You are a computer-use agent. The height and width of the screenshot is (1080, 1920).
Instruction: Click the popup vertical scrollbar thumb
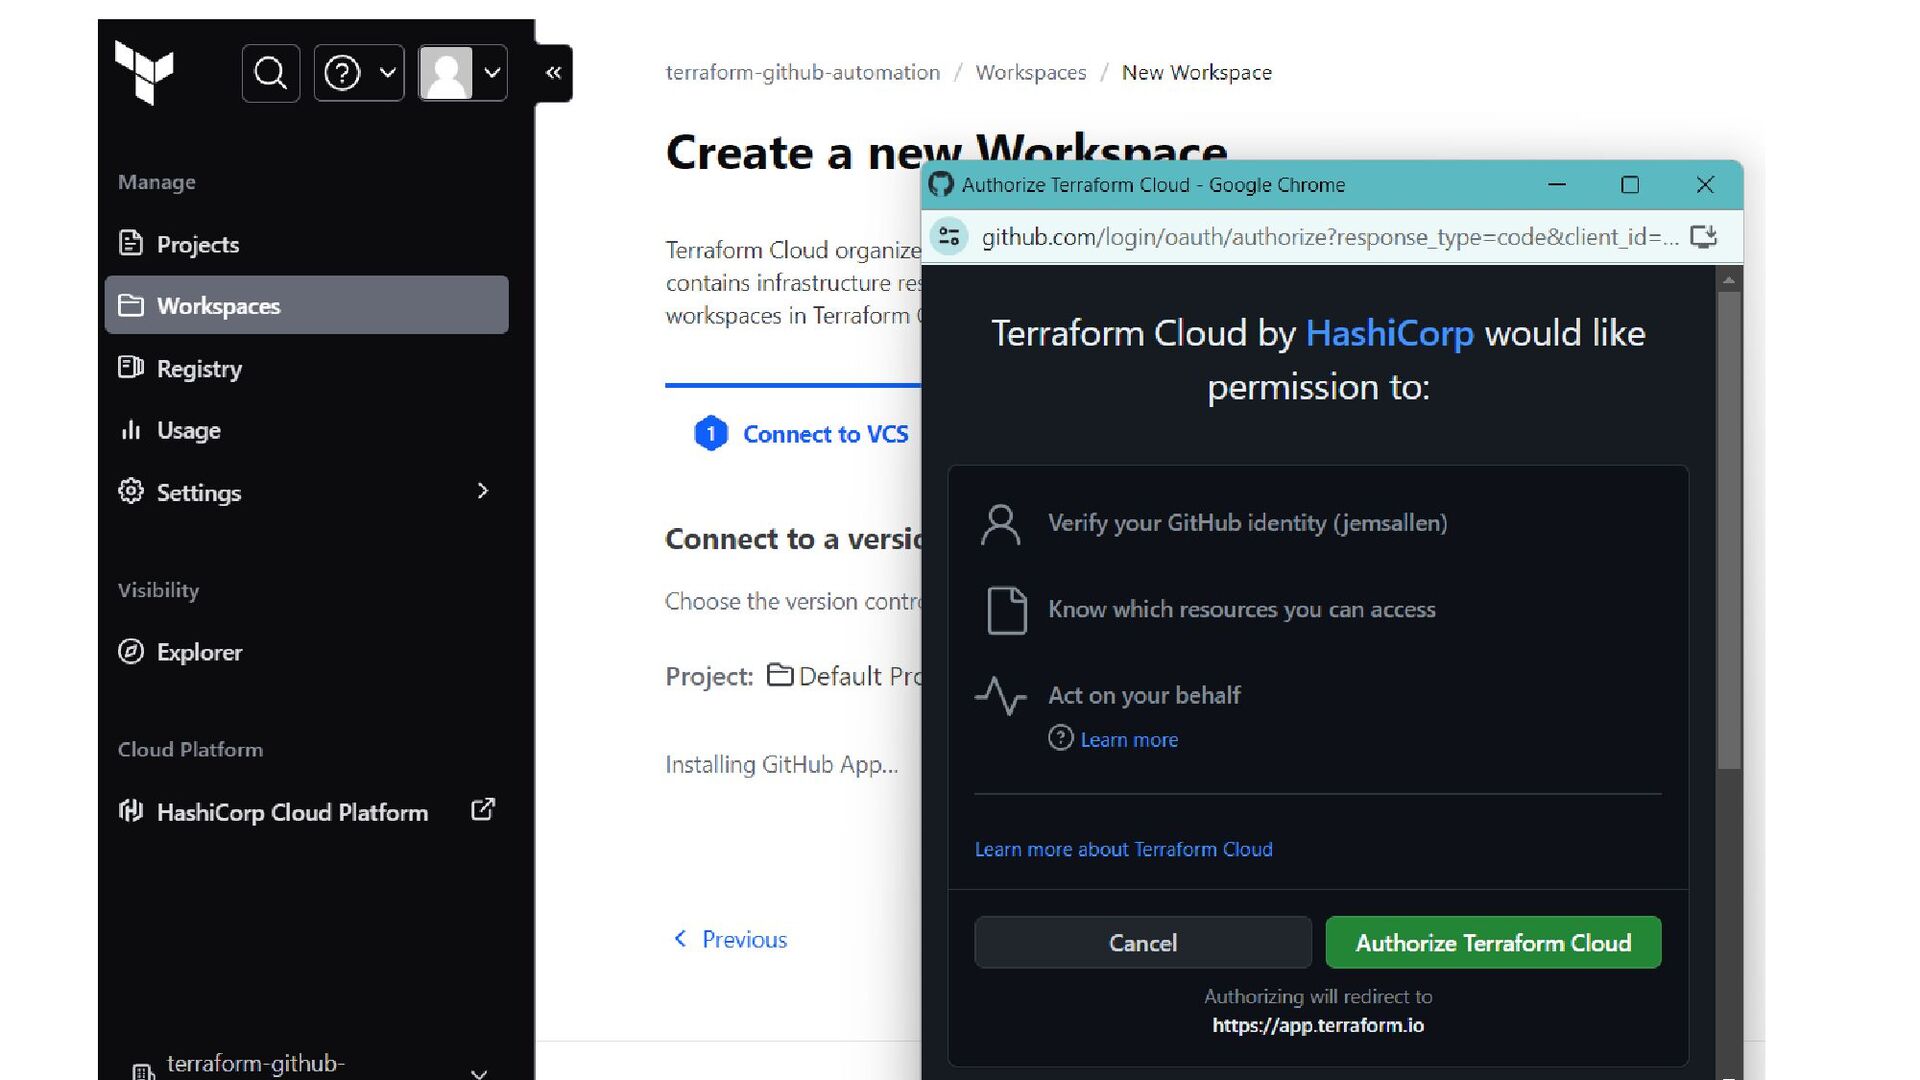pos(1729,530)
